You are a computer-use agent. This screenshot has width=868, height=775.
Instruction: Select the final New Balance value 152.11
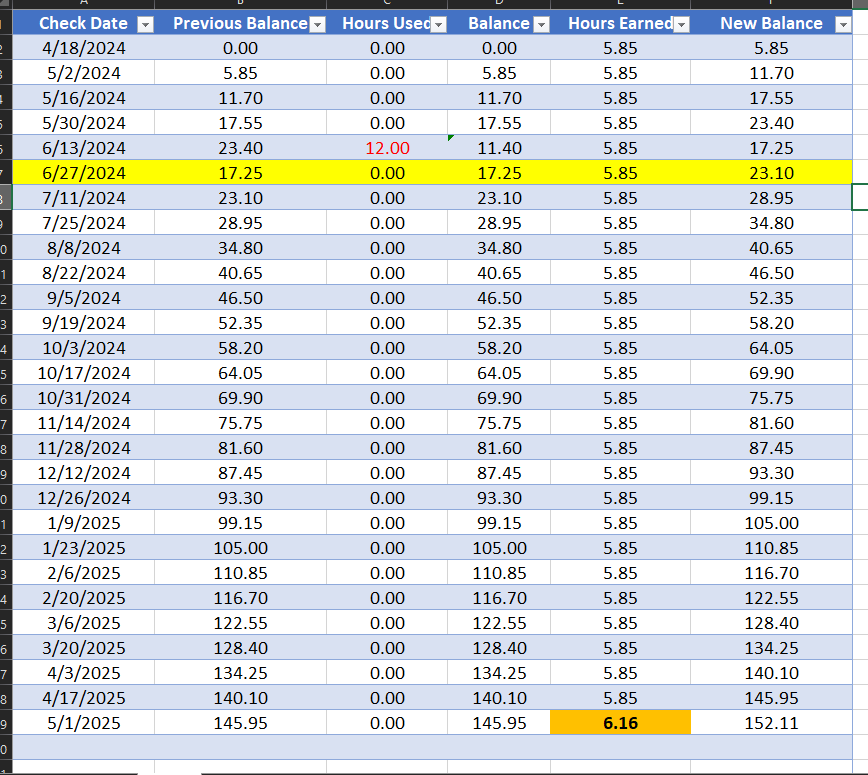(x=771, y=722)
